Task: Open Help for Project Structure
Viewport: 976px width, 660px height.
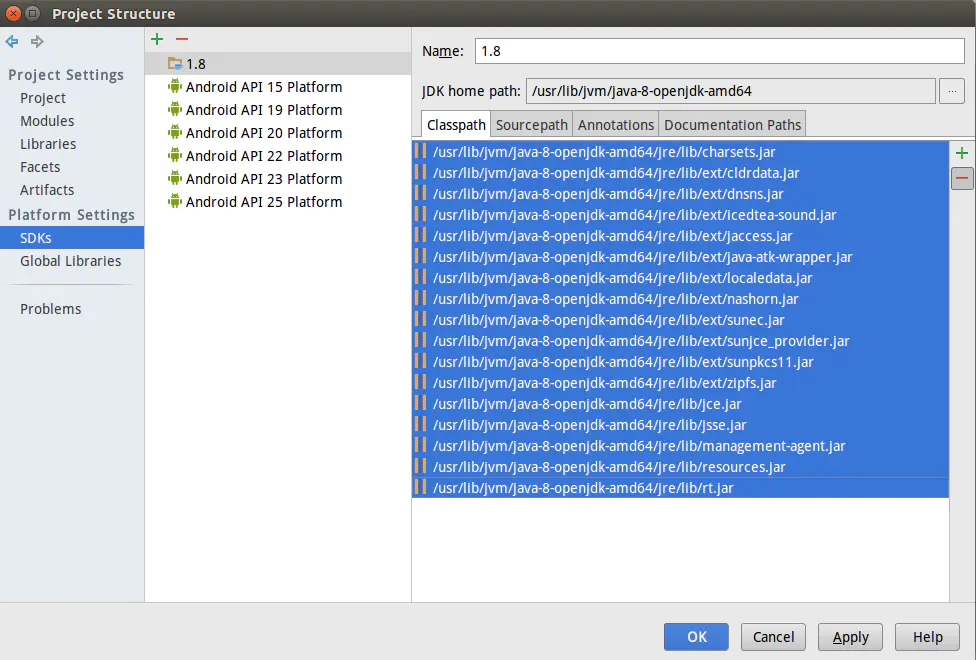Action: coord(927,637)
